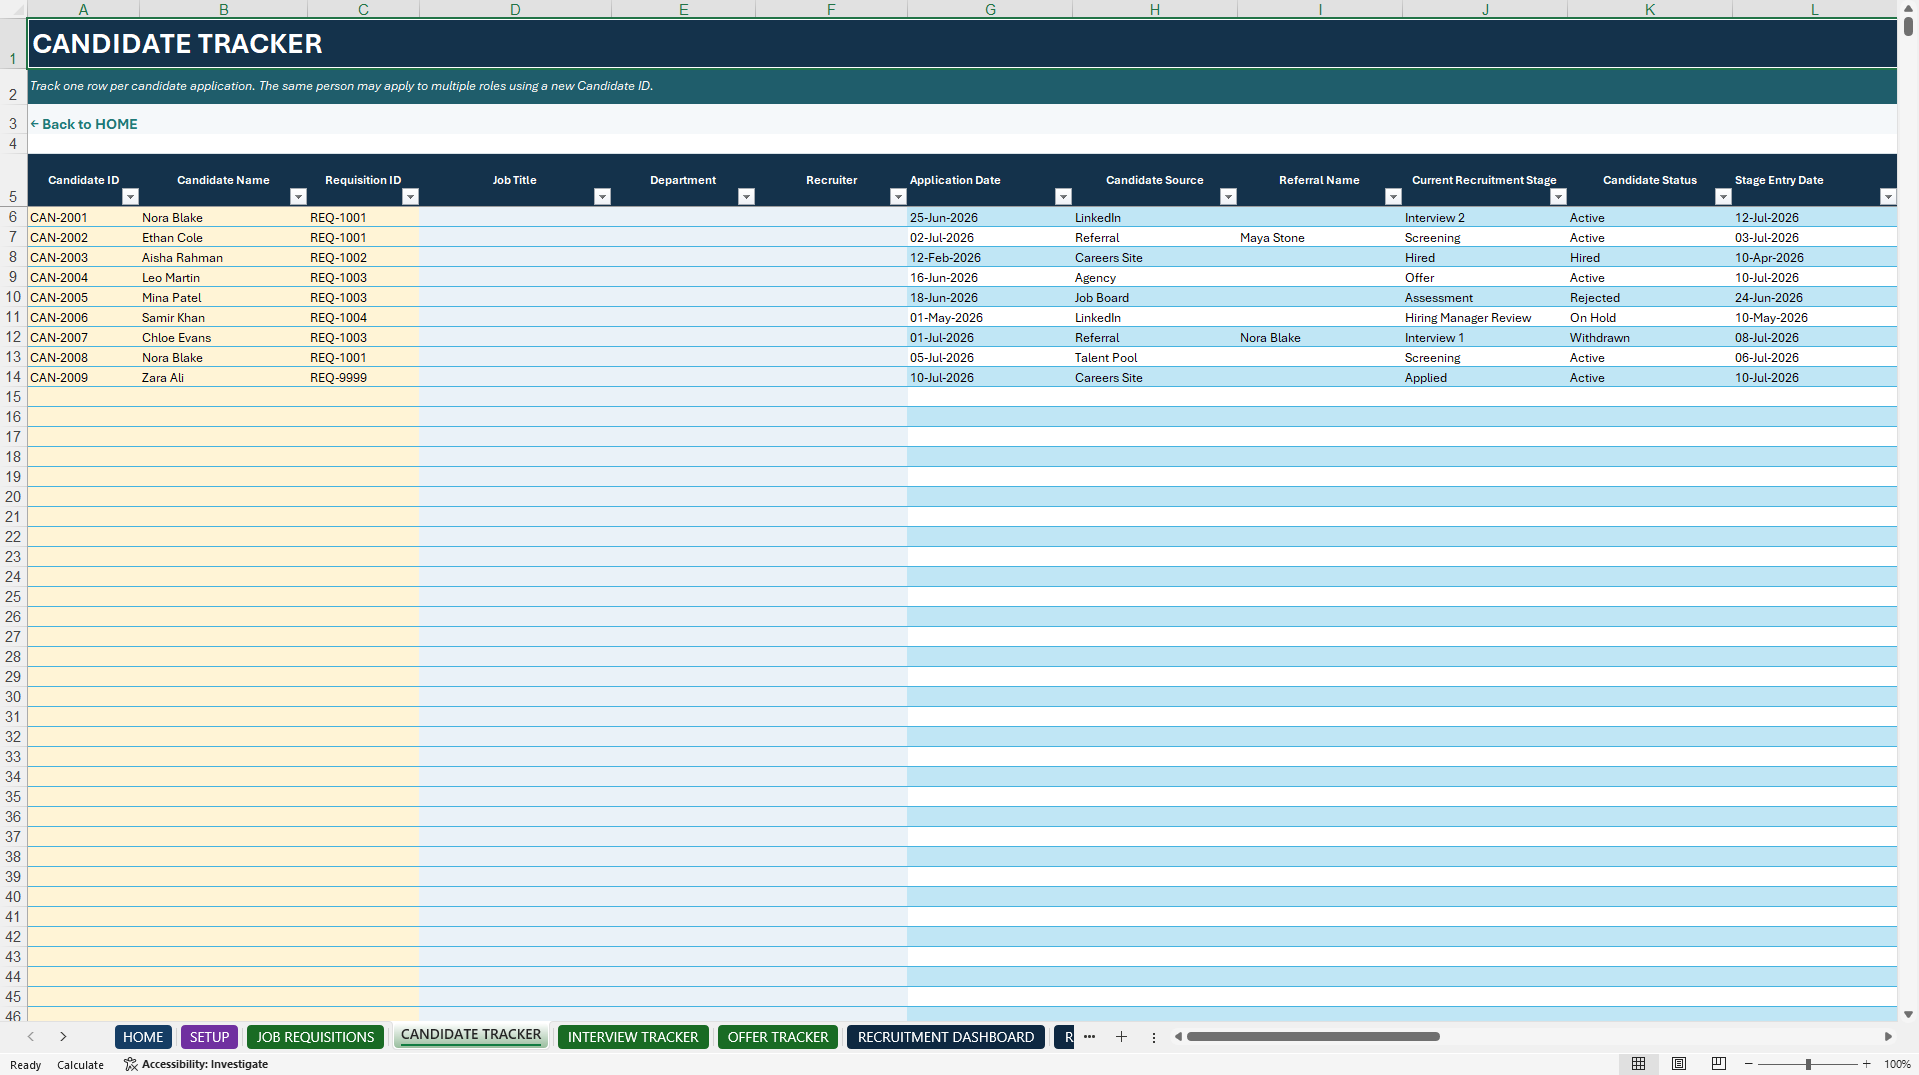
Task: Open the Referral Name filter dropdown
Action: (1393, 197)
